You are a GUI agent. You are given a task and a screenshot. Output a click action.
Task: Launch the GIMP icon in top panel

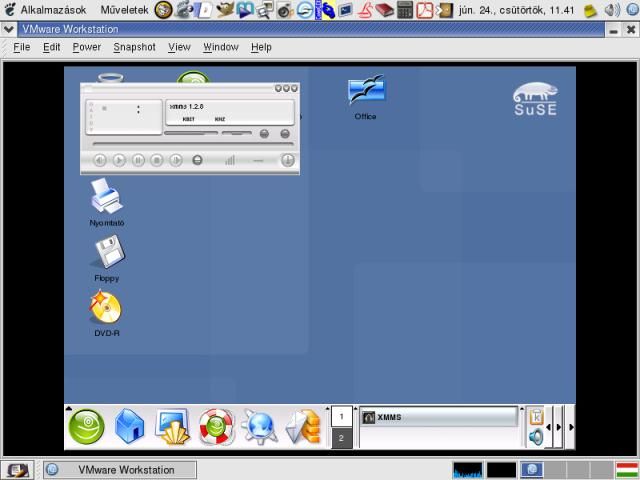(x=225, y=10)
